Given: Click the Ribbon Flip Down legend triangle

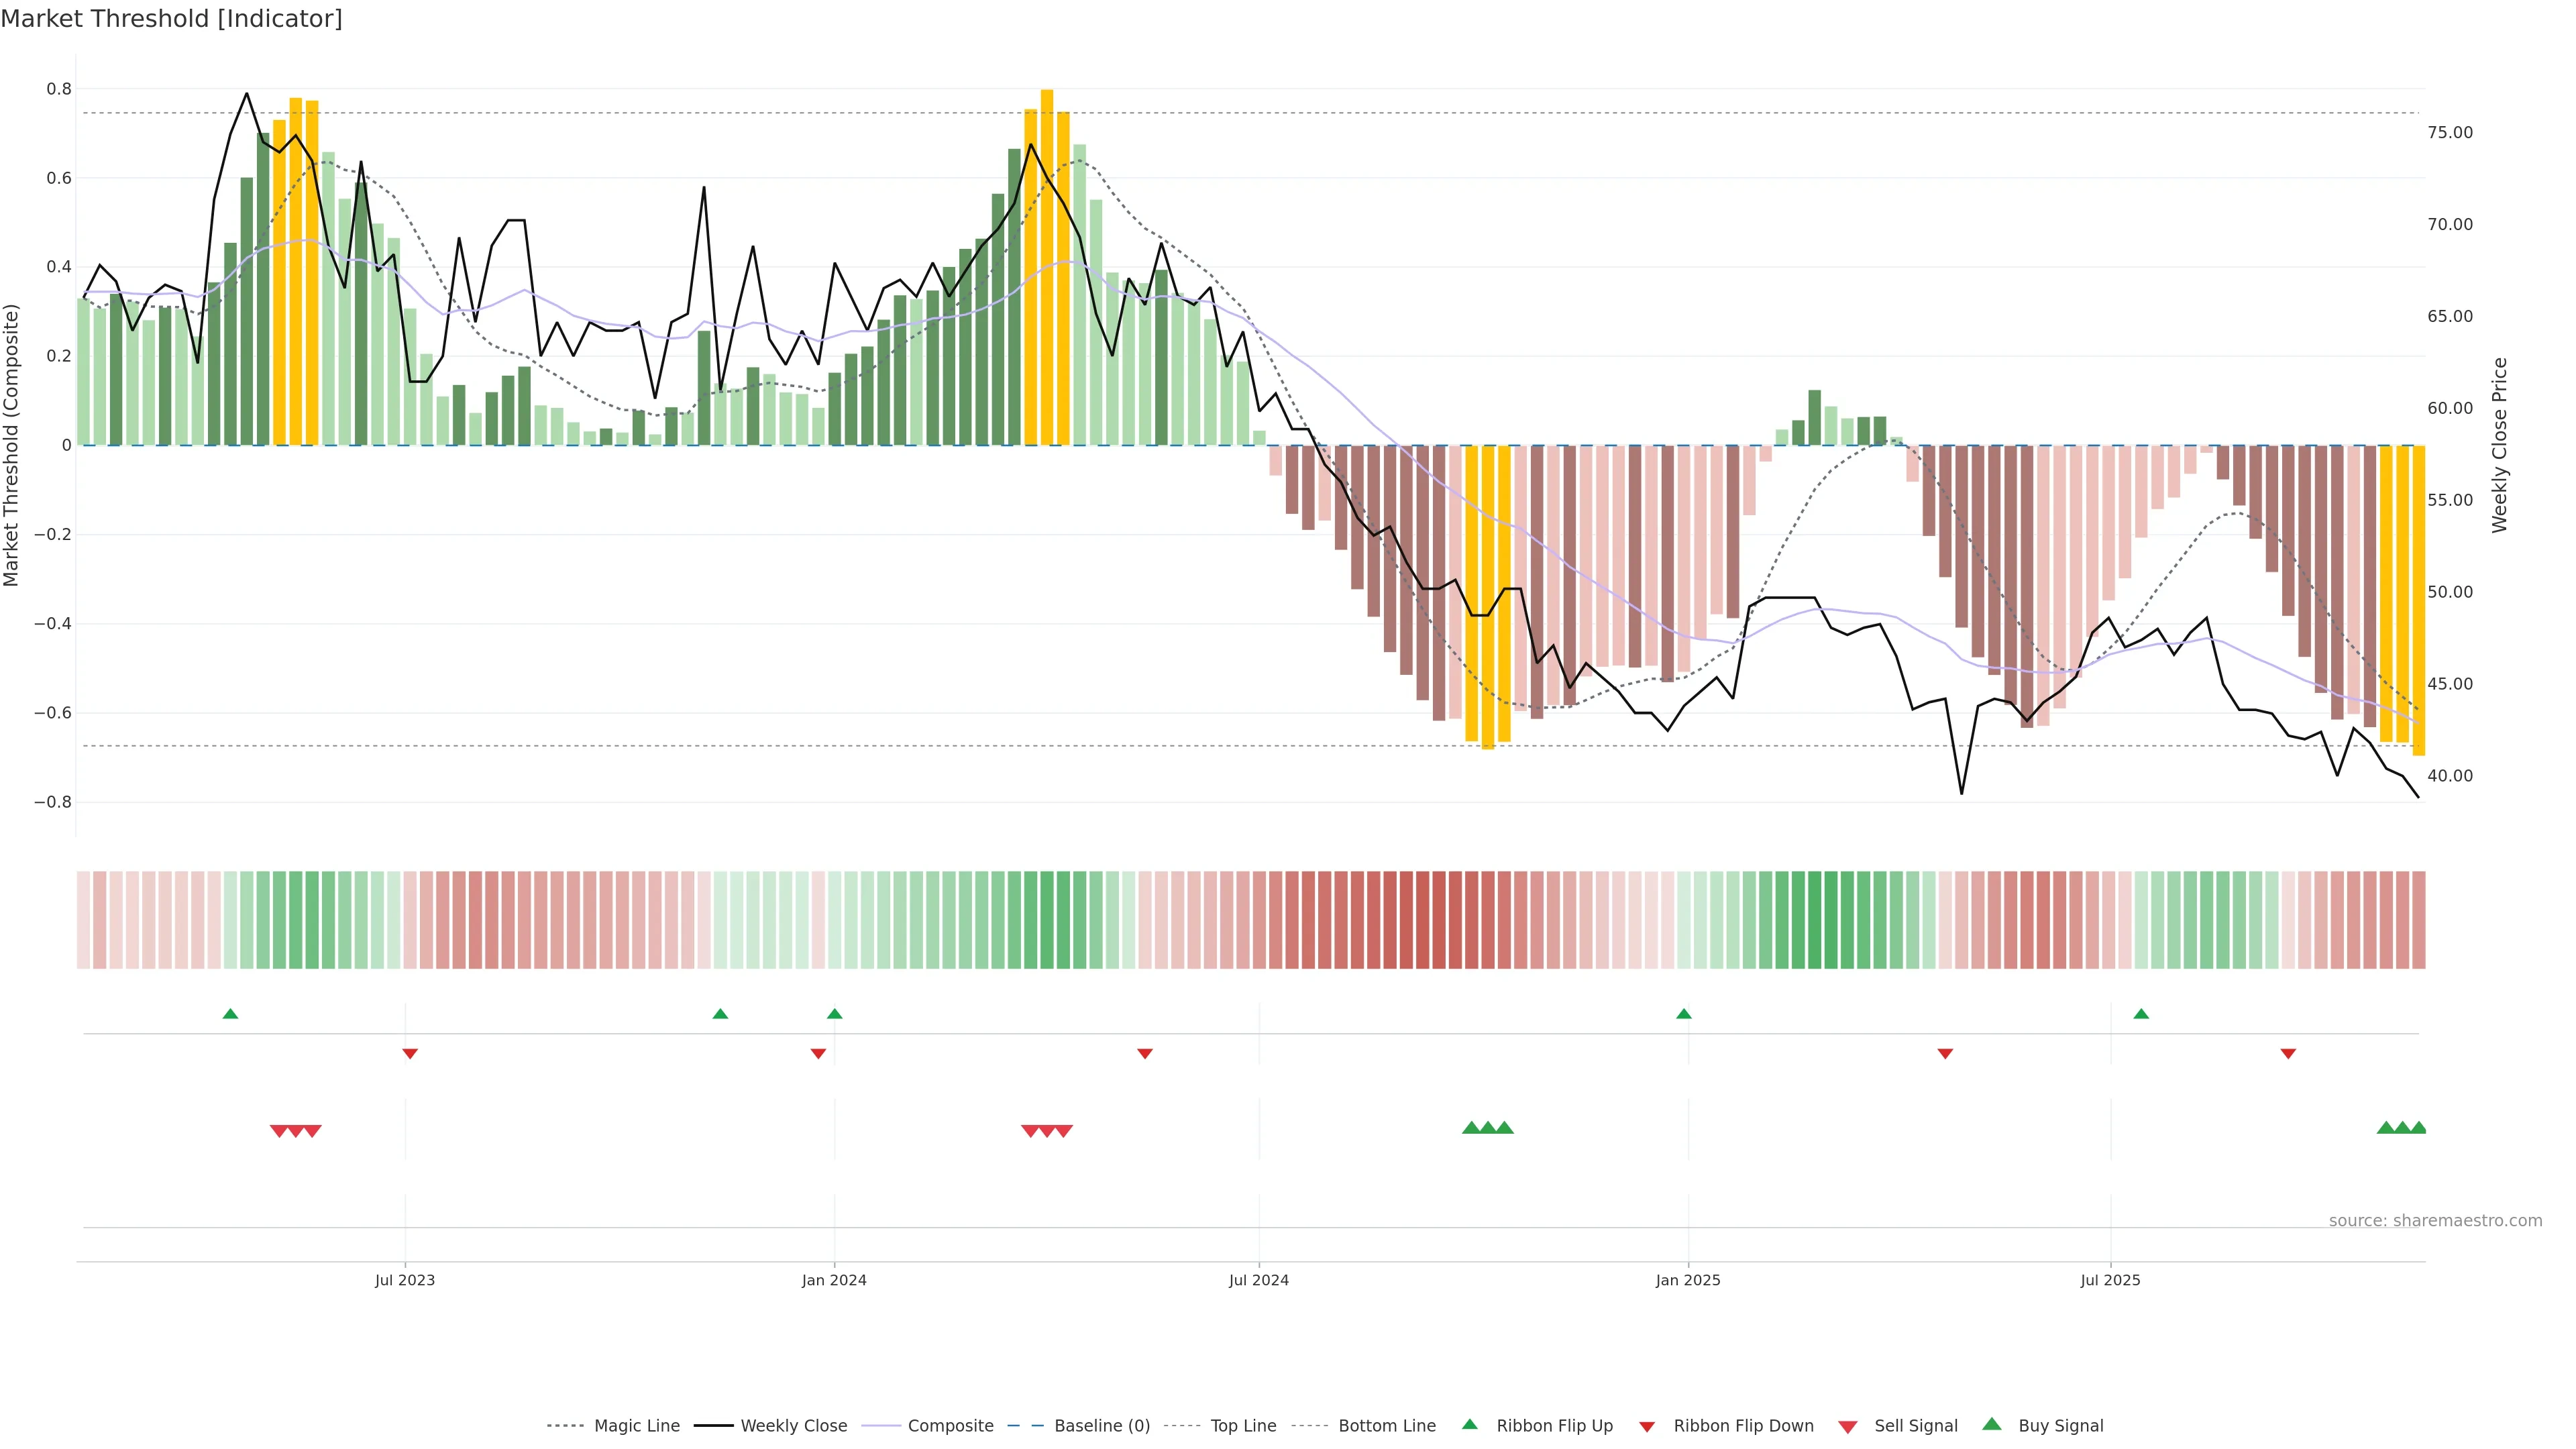Looking at the screenshot, I should point(1647,1427).
